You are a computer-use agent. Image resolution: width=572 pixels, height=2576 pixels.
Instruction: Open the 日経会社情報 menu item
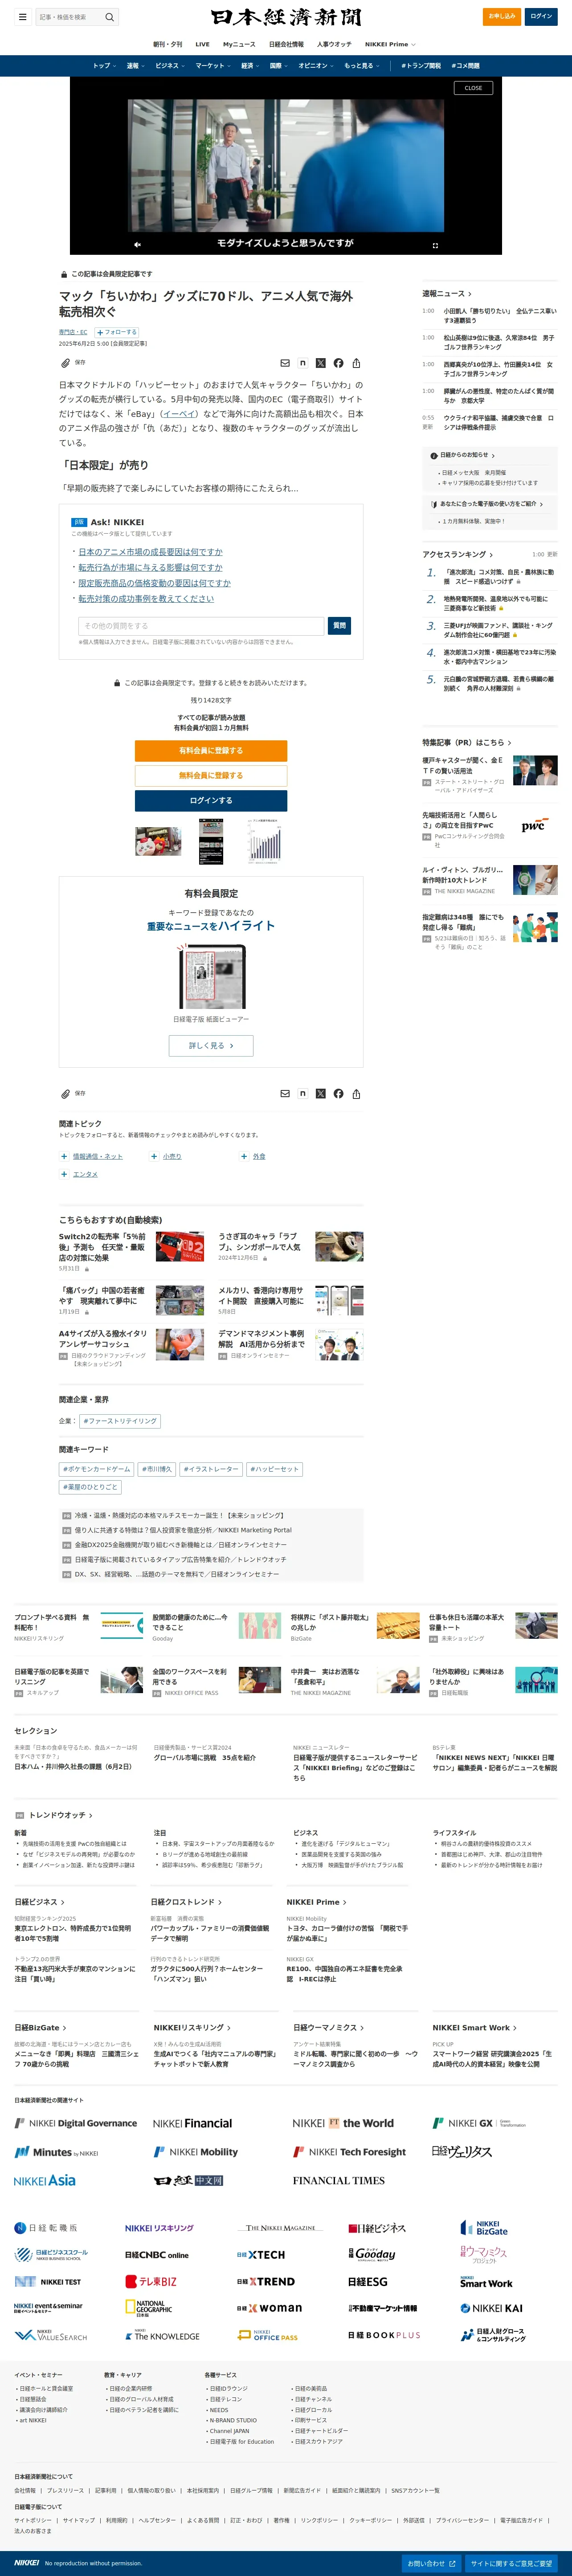286,44
